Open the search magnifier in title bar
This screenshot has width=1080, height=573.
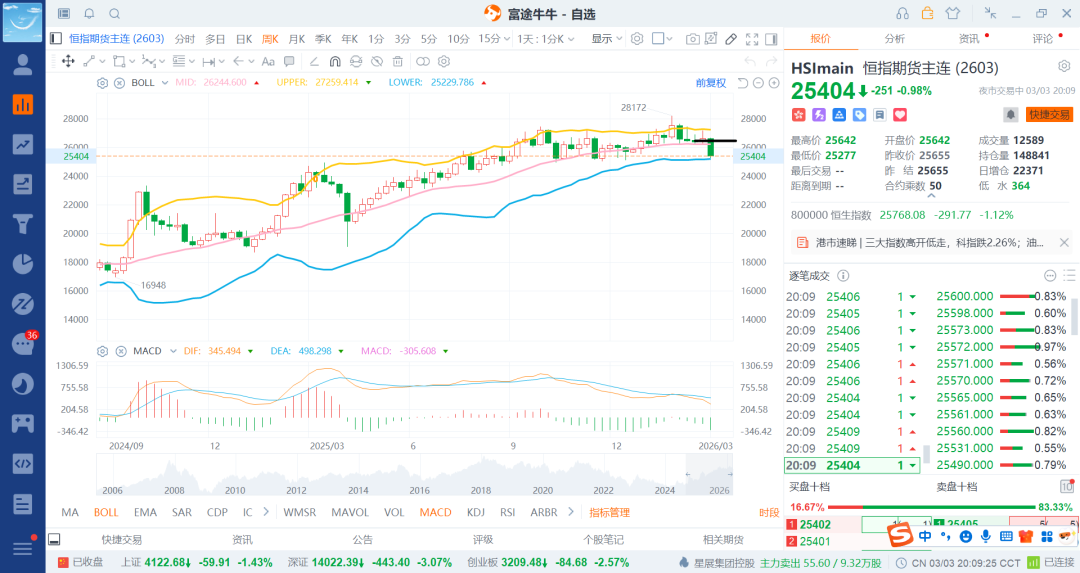tap(115, 14)
